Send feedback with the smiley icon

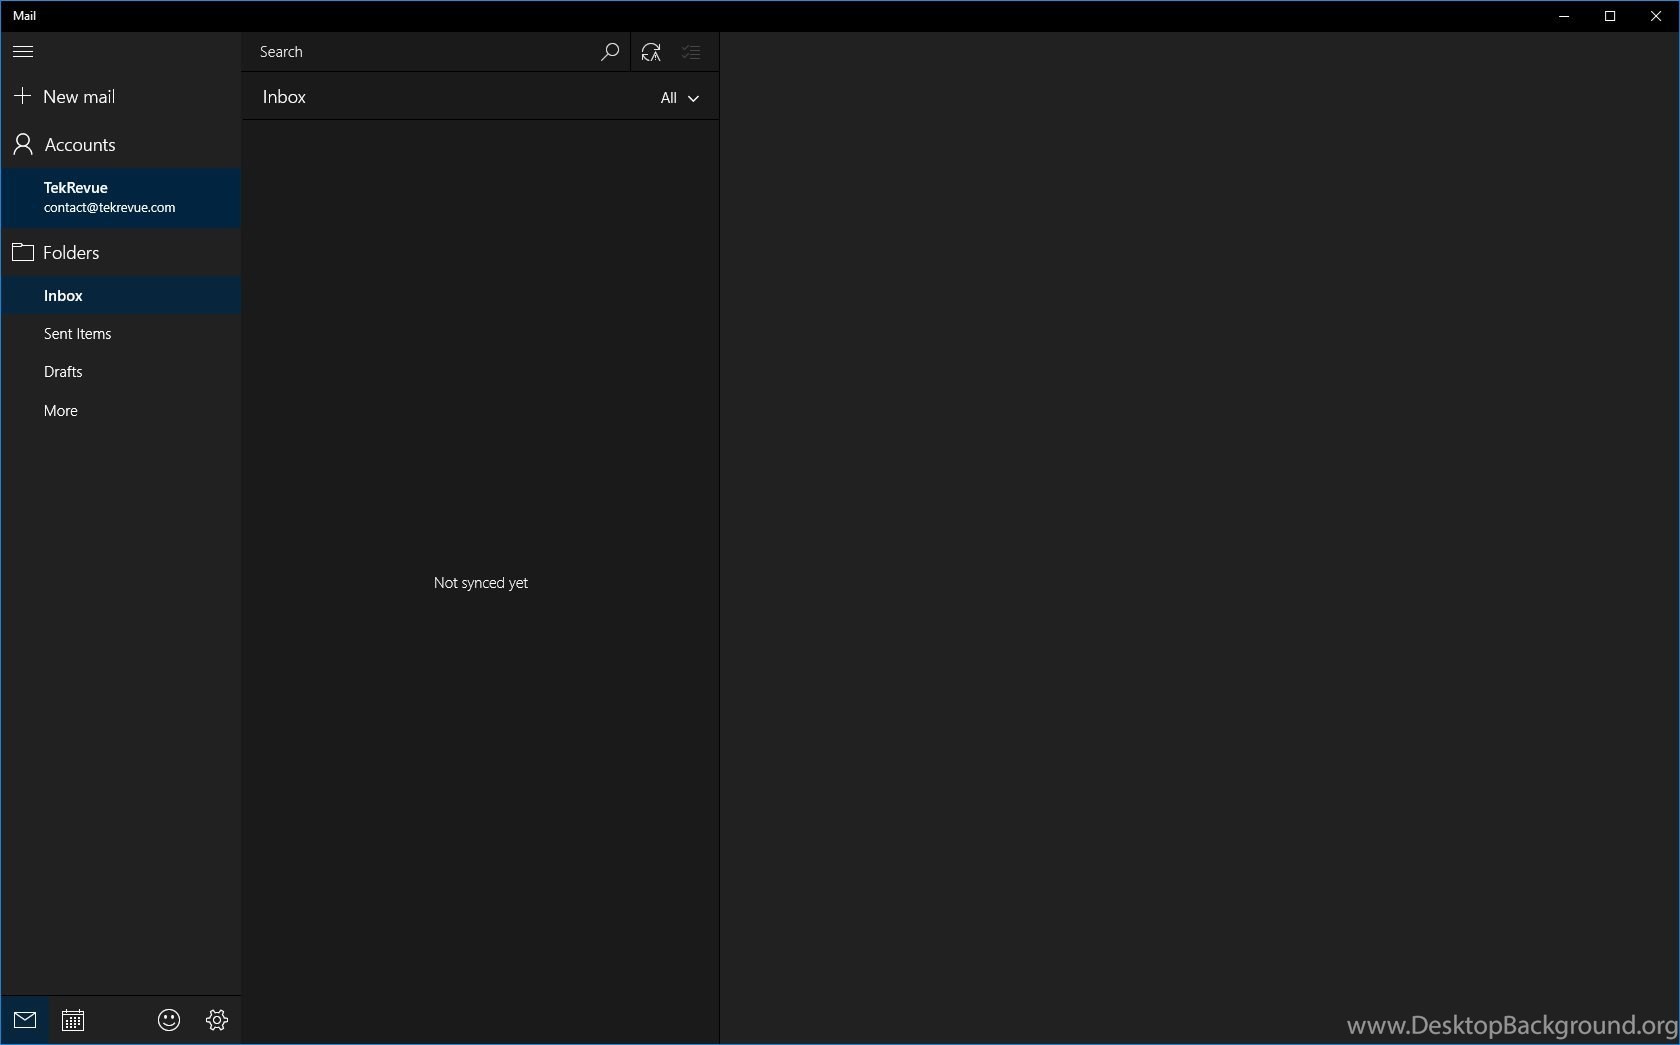pos(169,1020)
